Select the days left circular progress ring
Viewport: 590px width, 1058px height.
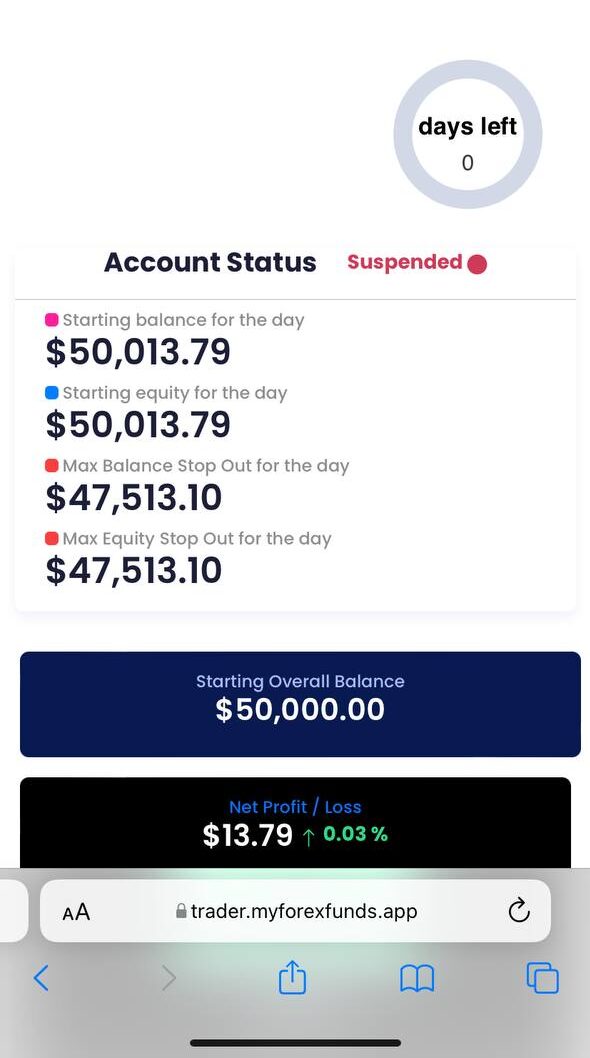468,134
